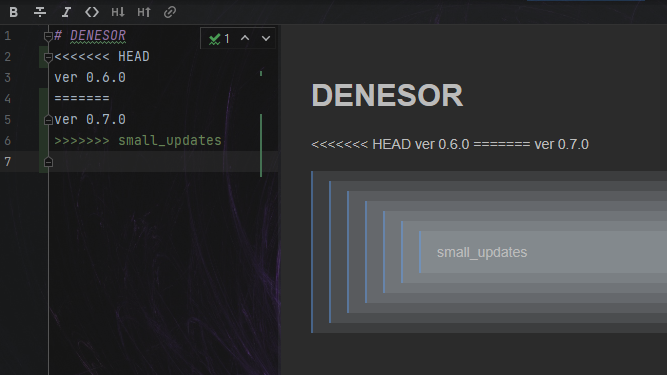Click the '=======' separator line in the editor
The height and width of the screenshot is (375, 667).
(x=82, y=98)
